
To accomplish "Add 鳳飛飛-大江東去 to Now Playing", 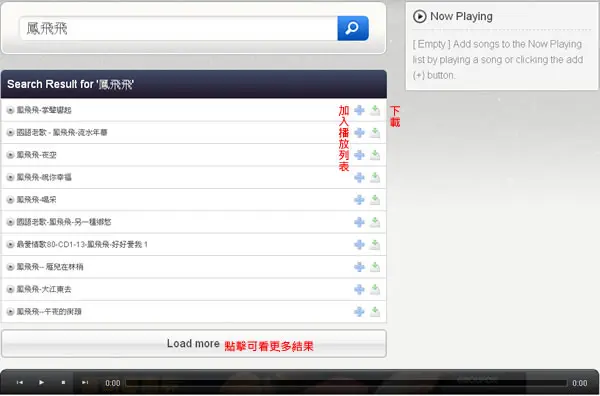I will pos(359,289).
